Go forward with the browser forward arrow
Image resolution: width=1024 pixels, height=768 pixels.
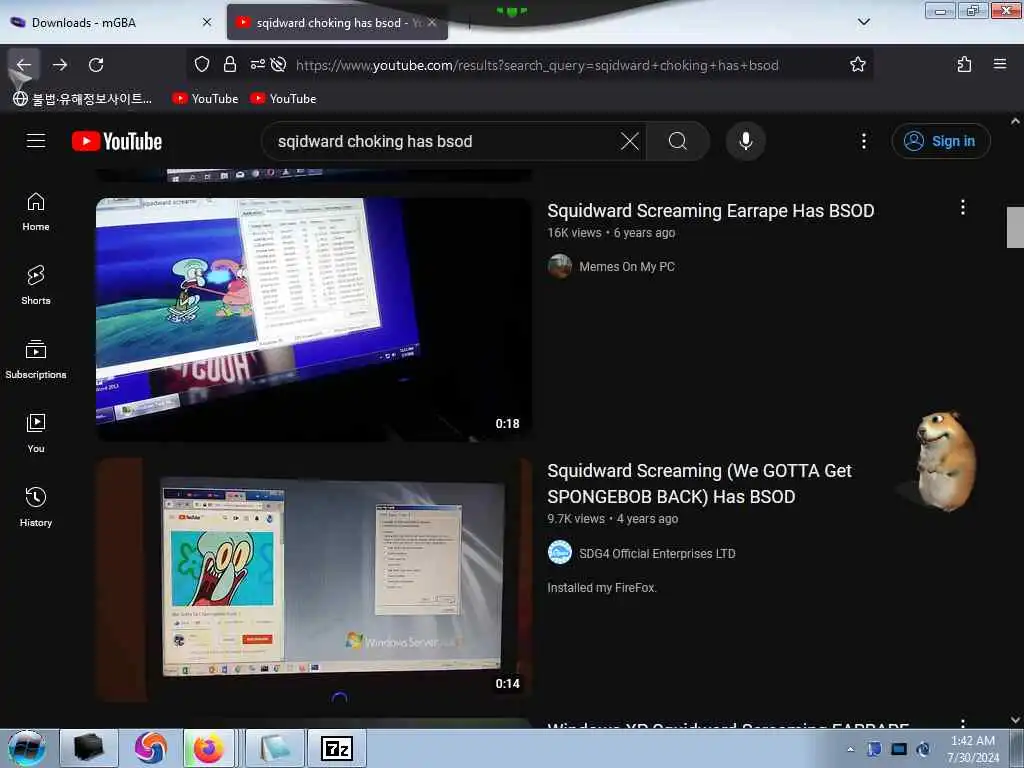(60, 65)
